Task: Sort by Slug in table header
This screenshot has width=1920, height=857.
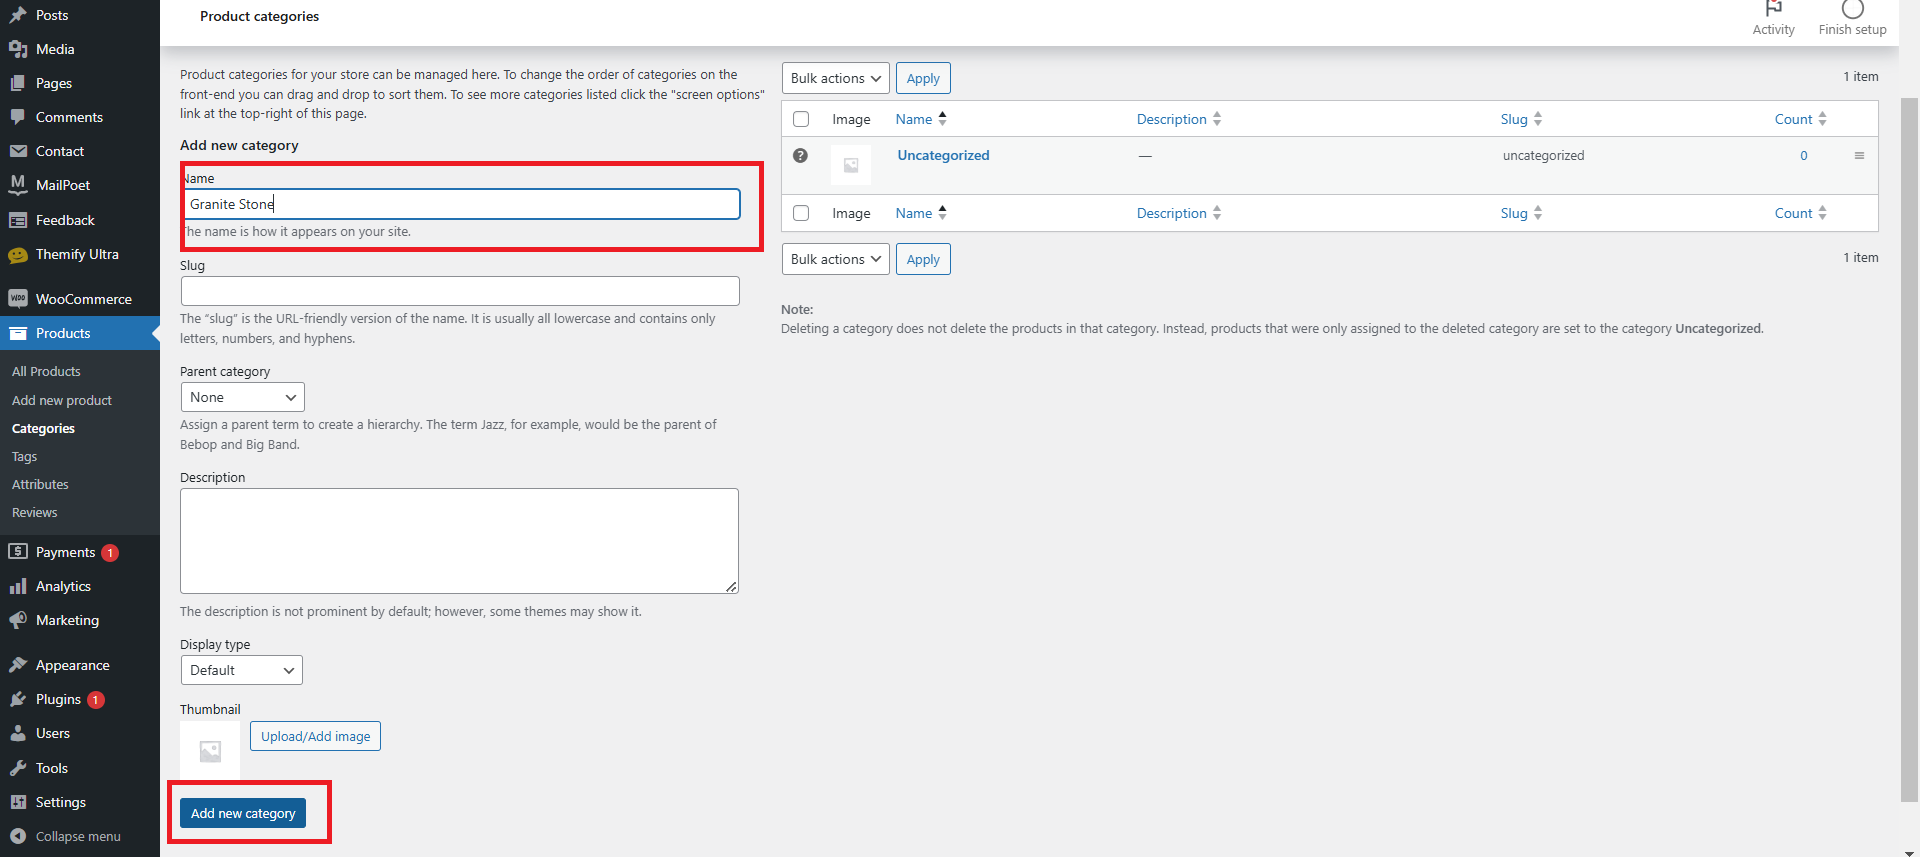Action: [x=1521, y=119]
